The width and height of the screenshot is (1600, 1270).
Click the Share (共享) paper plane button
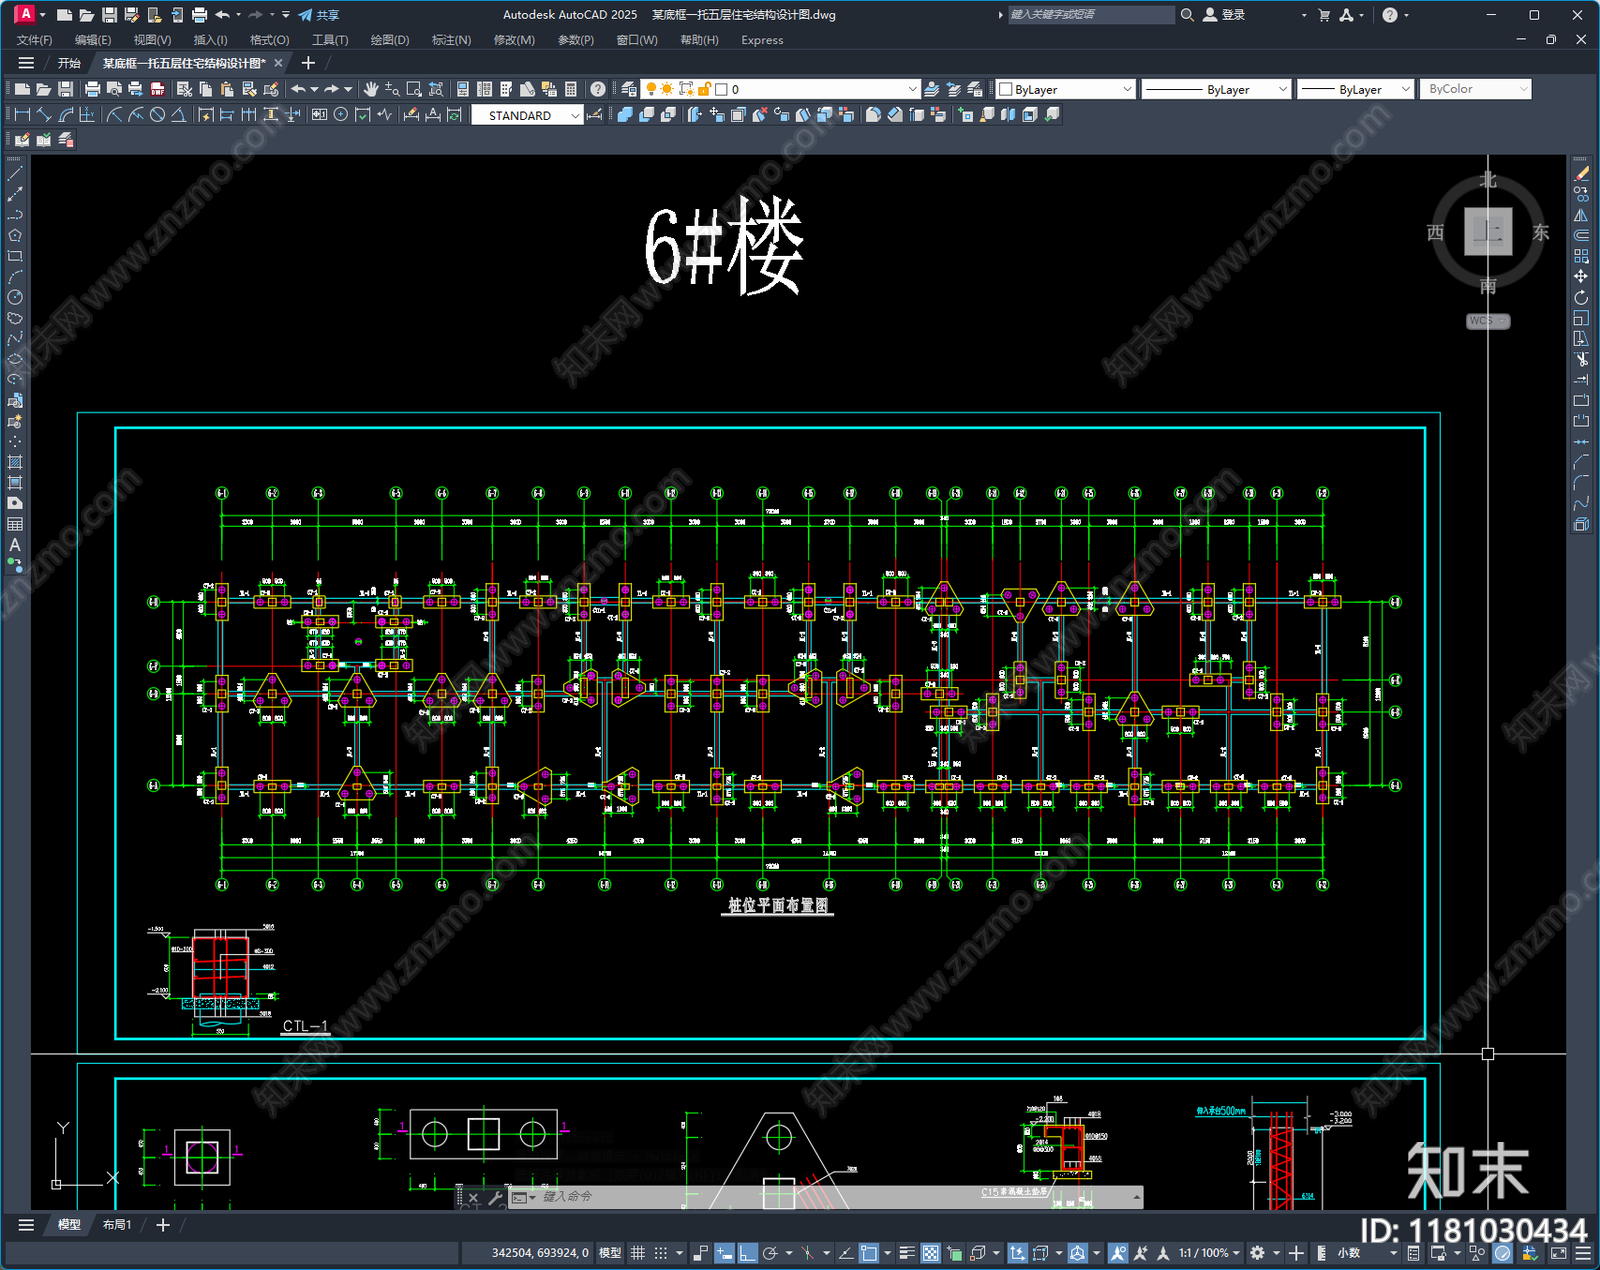[319, 15]
